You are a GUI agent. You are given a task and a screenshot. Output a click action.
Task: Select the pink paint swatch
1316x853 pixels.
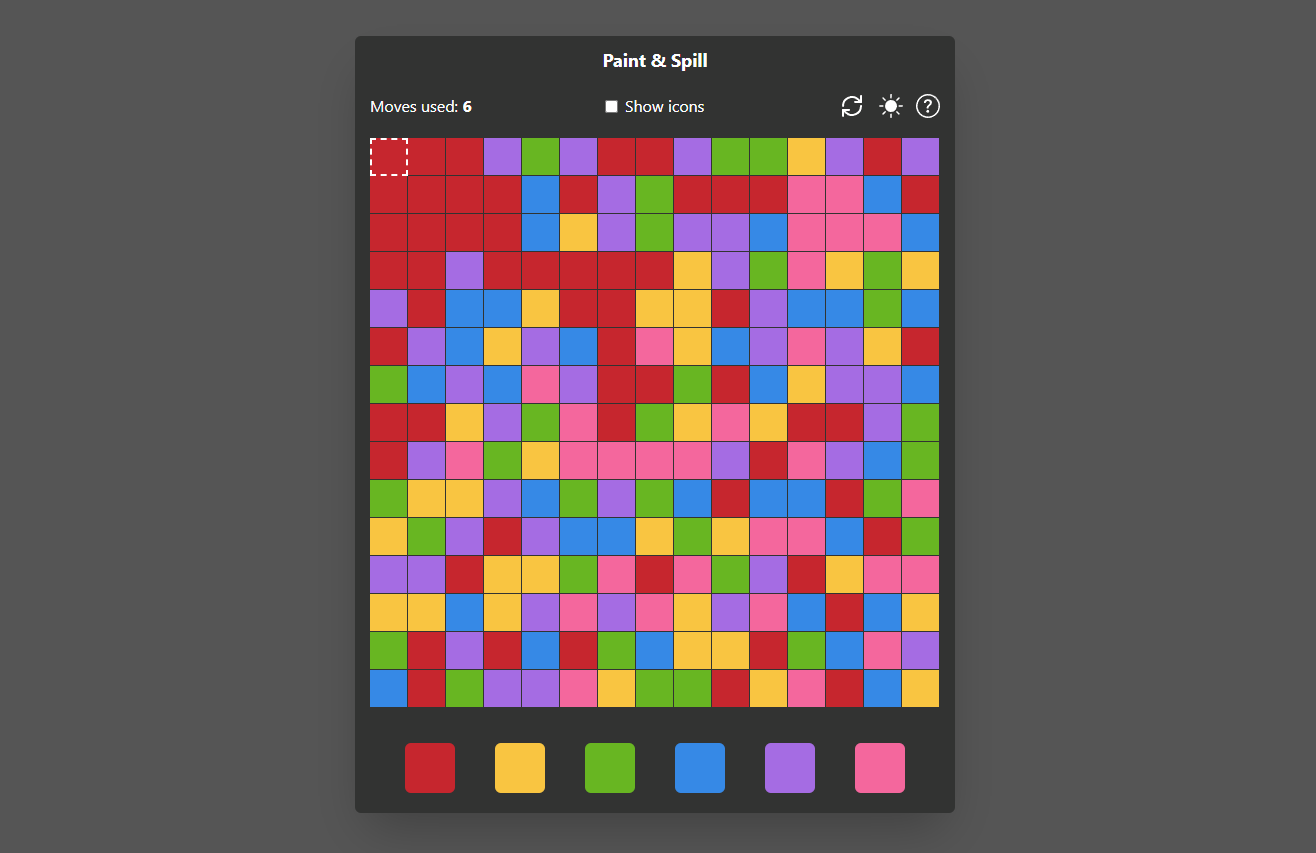click(880, 768)
